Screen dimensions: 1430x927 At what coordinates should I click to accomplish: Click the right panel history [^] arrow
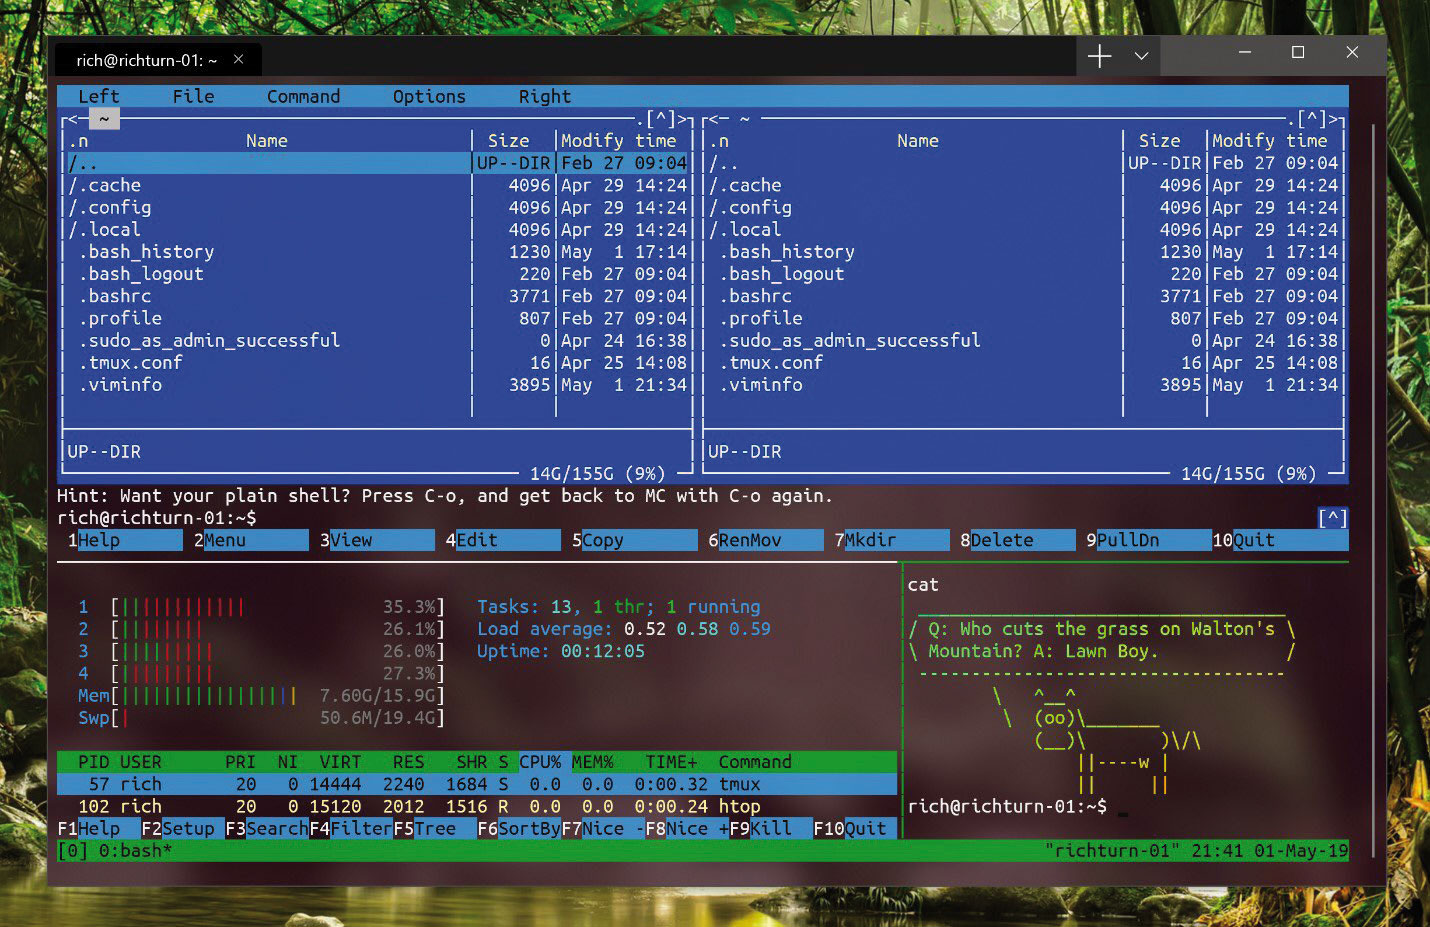[x=1310, y=119]
